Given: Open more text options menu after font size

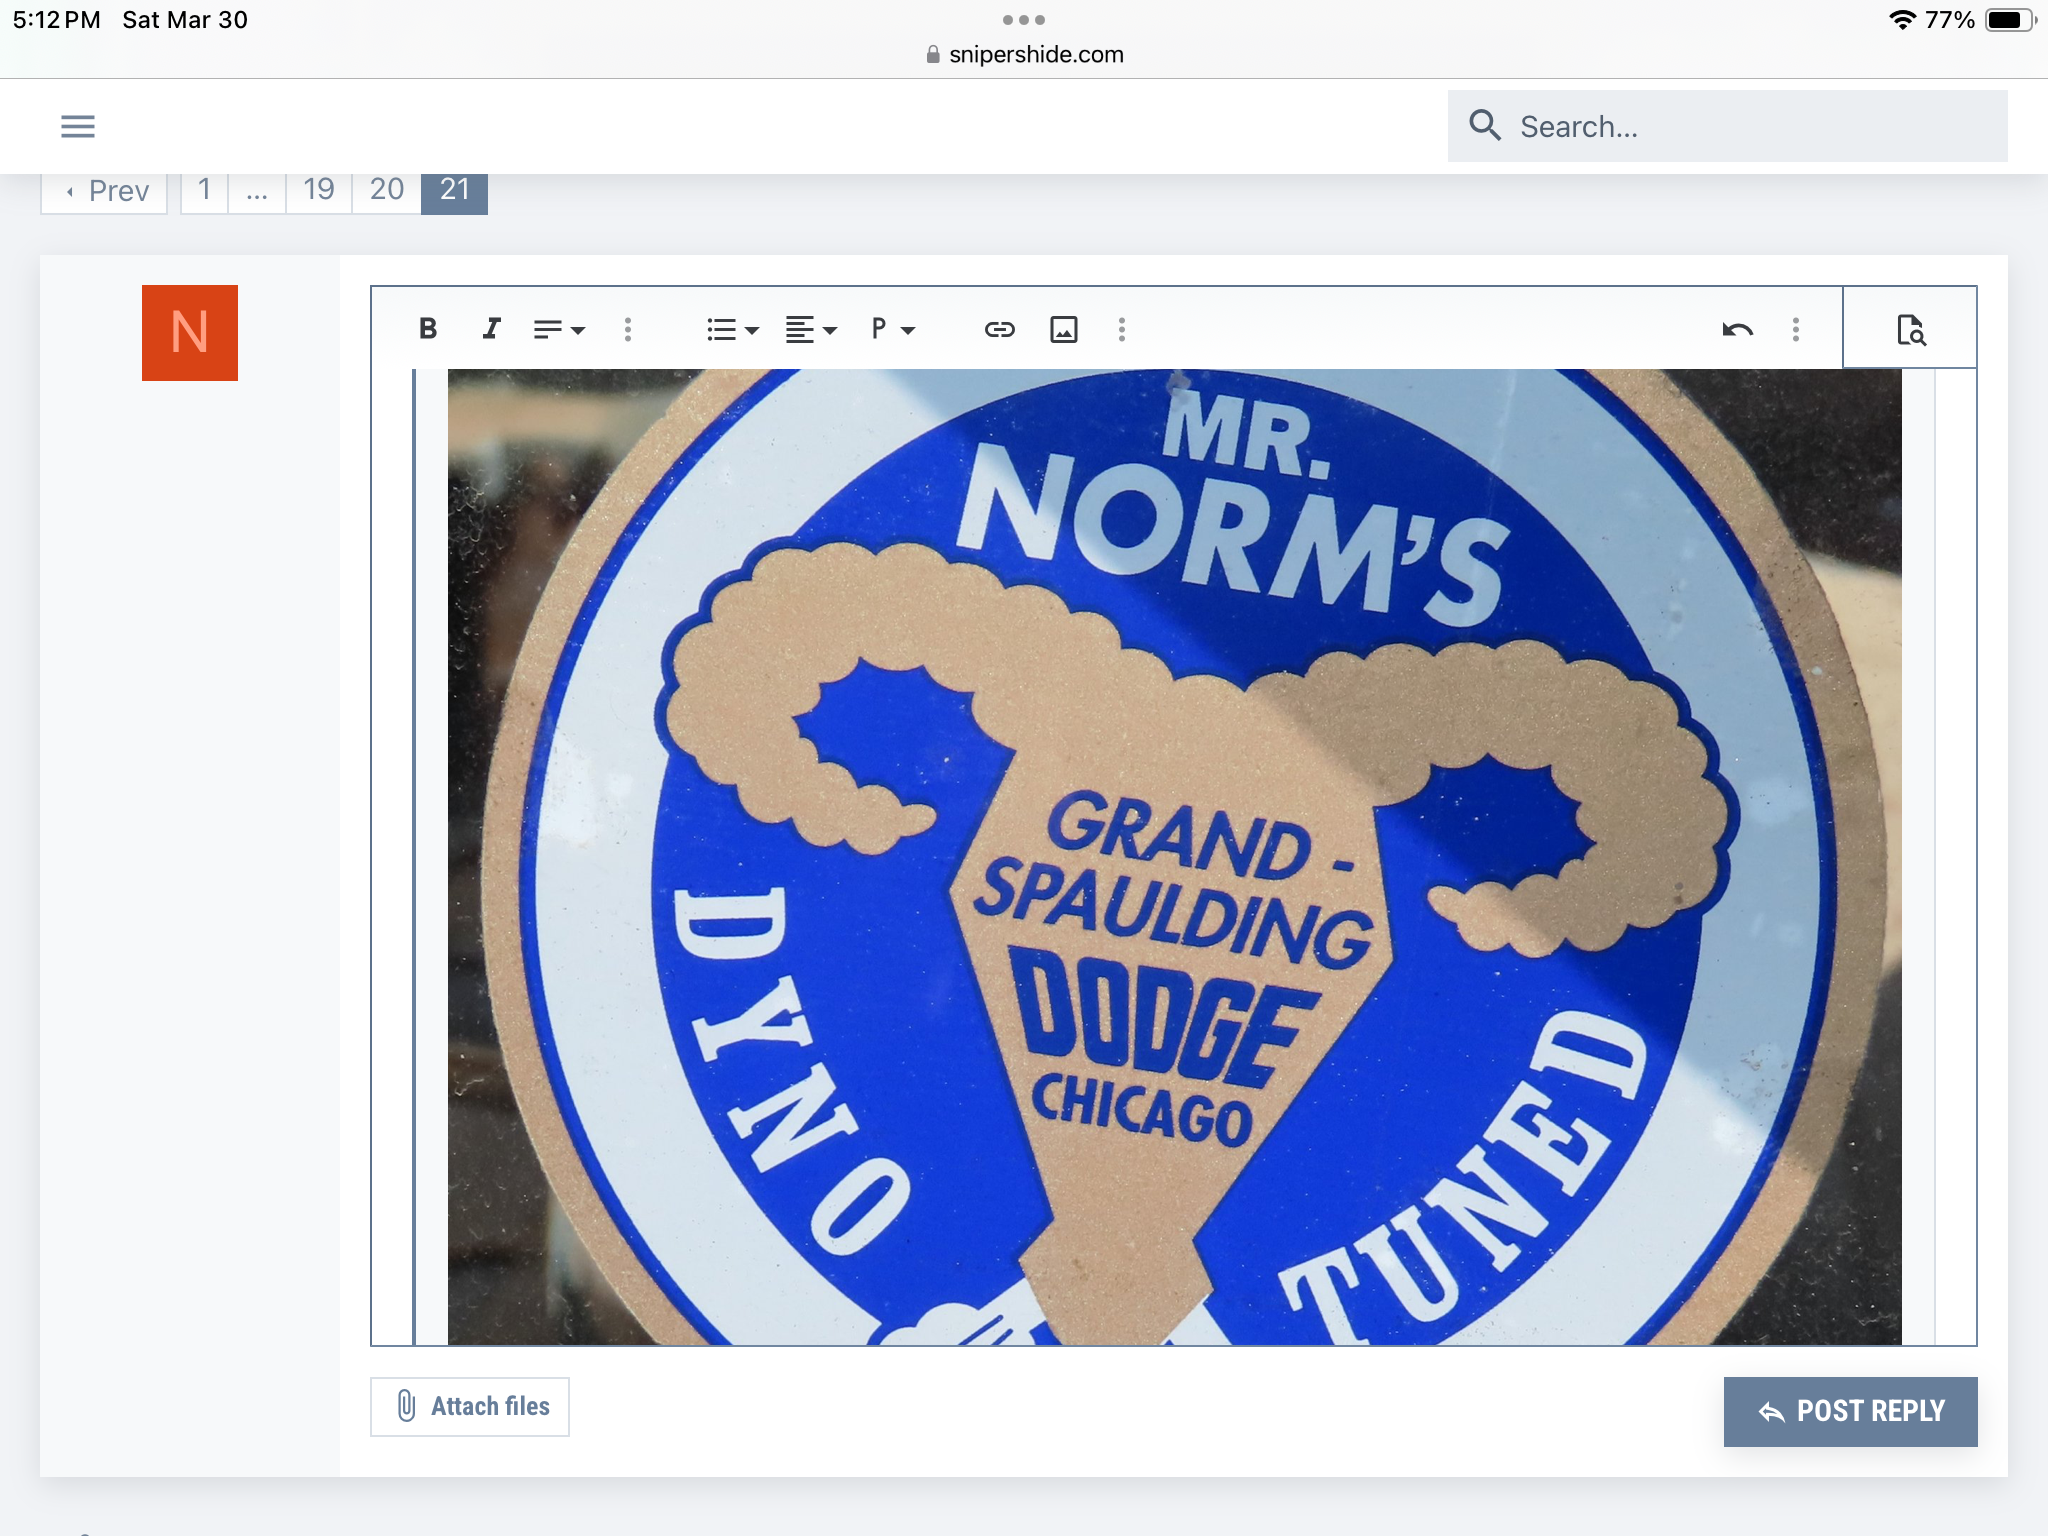Looking at the screenshot, I should click(628, 329).
